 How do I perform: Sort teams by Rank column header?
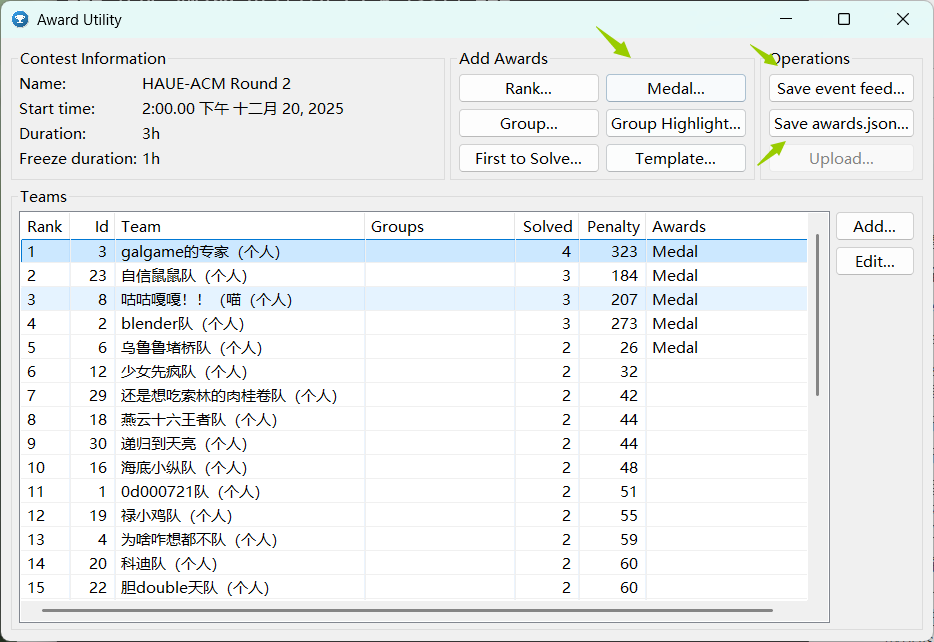pyautogui.click(x=44, y=227)
